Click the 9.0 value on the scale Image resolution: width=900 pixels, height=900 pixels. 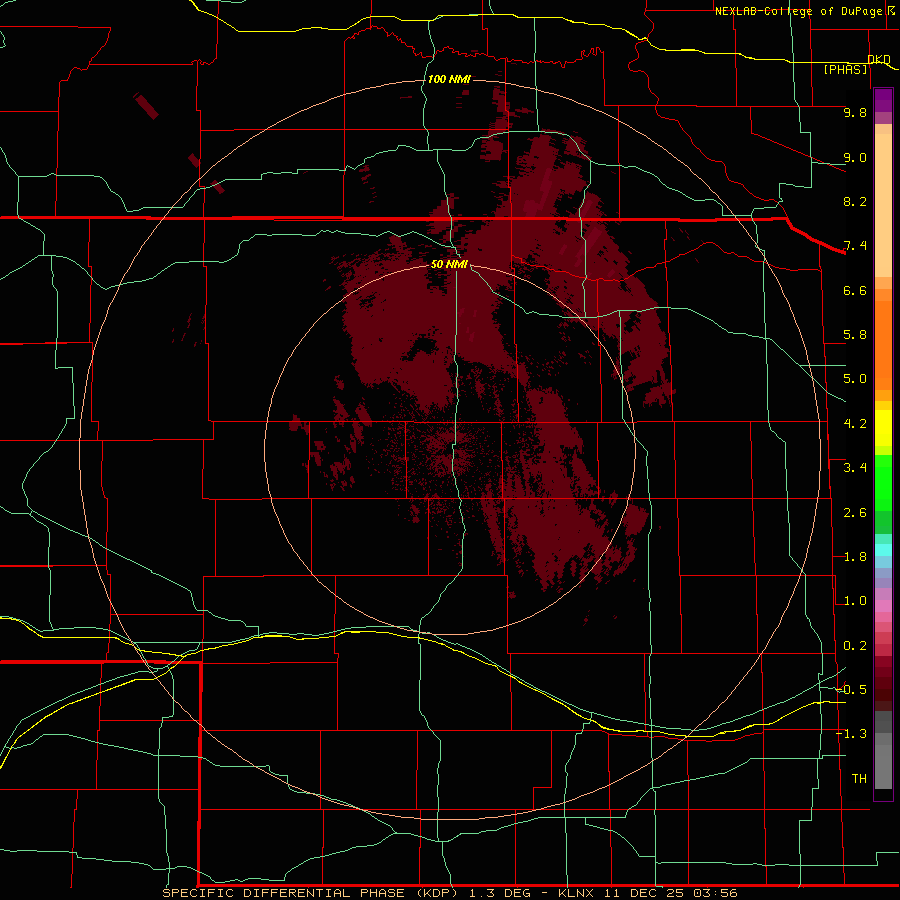[x=855, y=157]
